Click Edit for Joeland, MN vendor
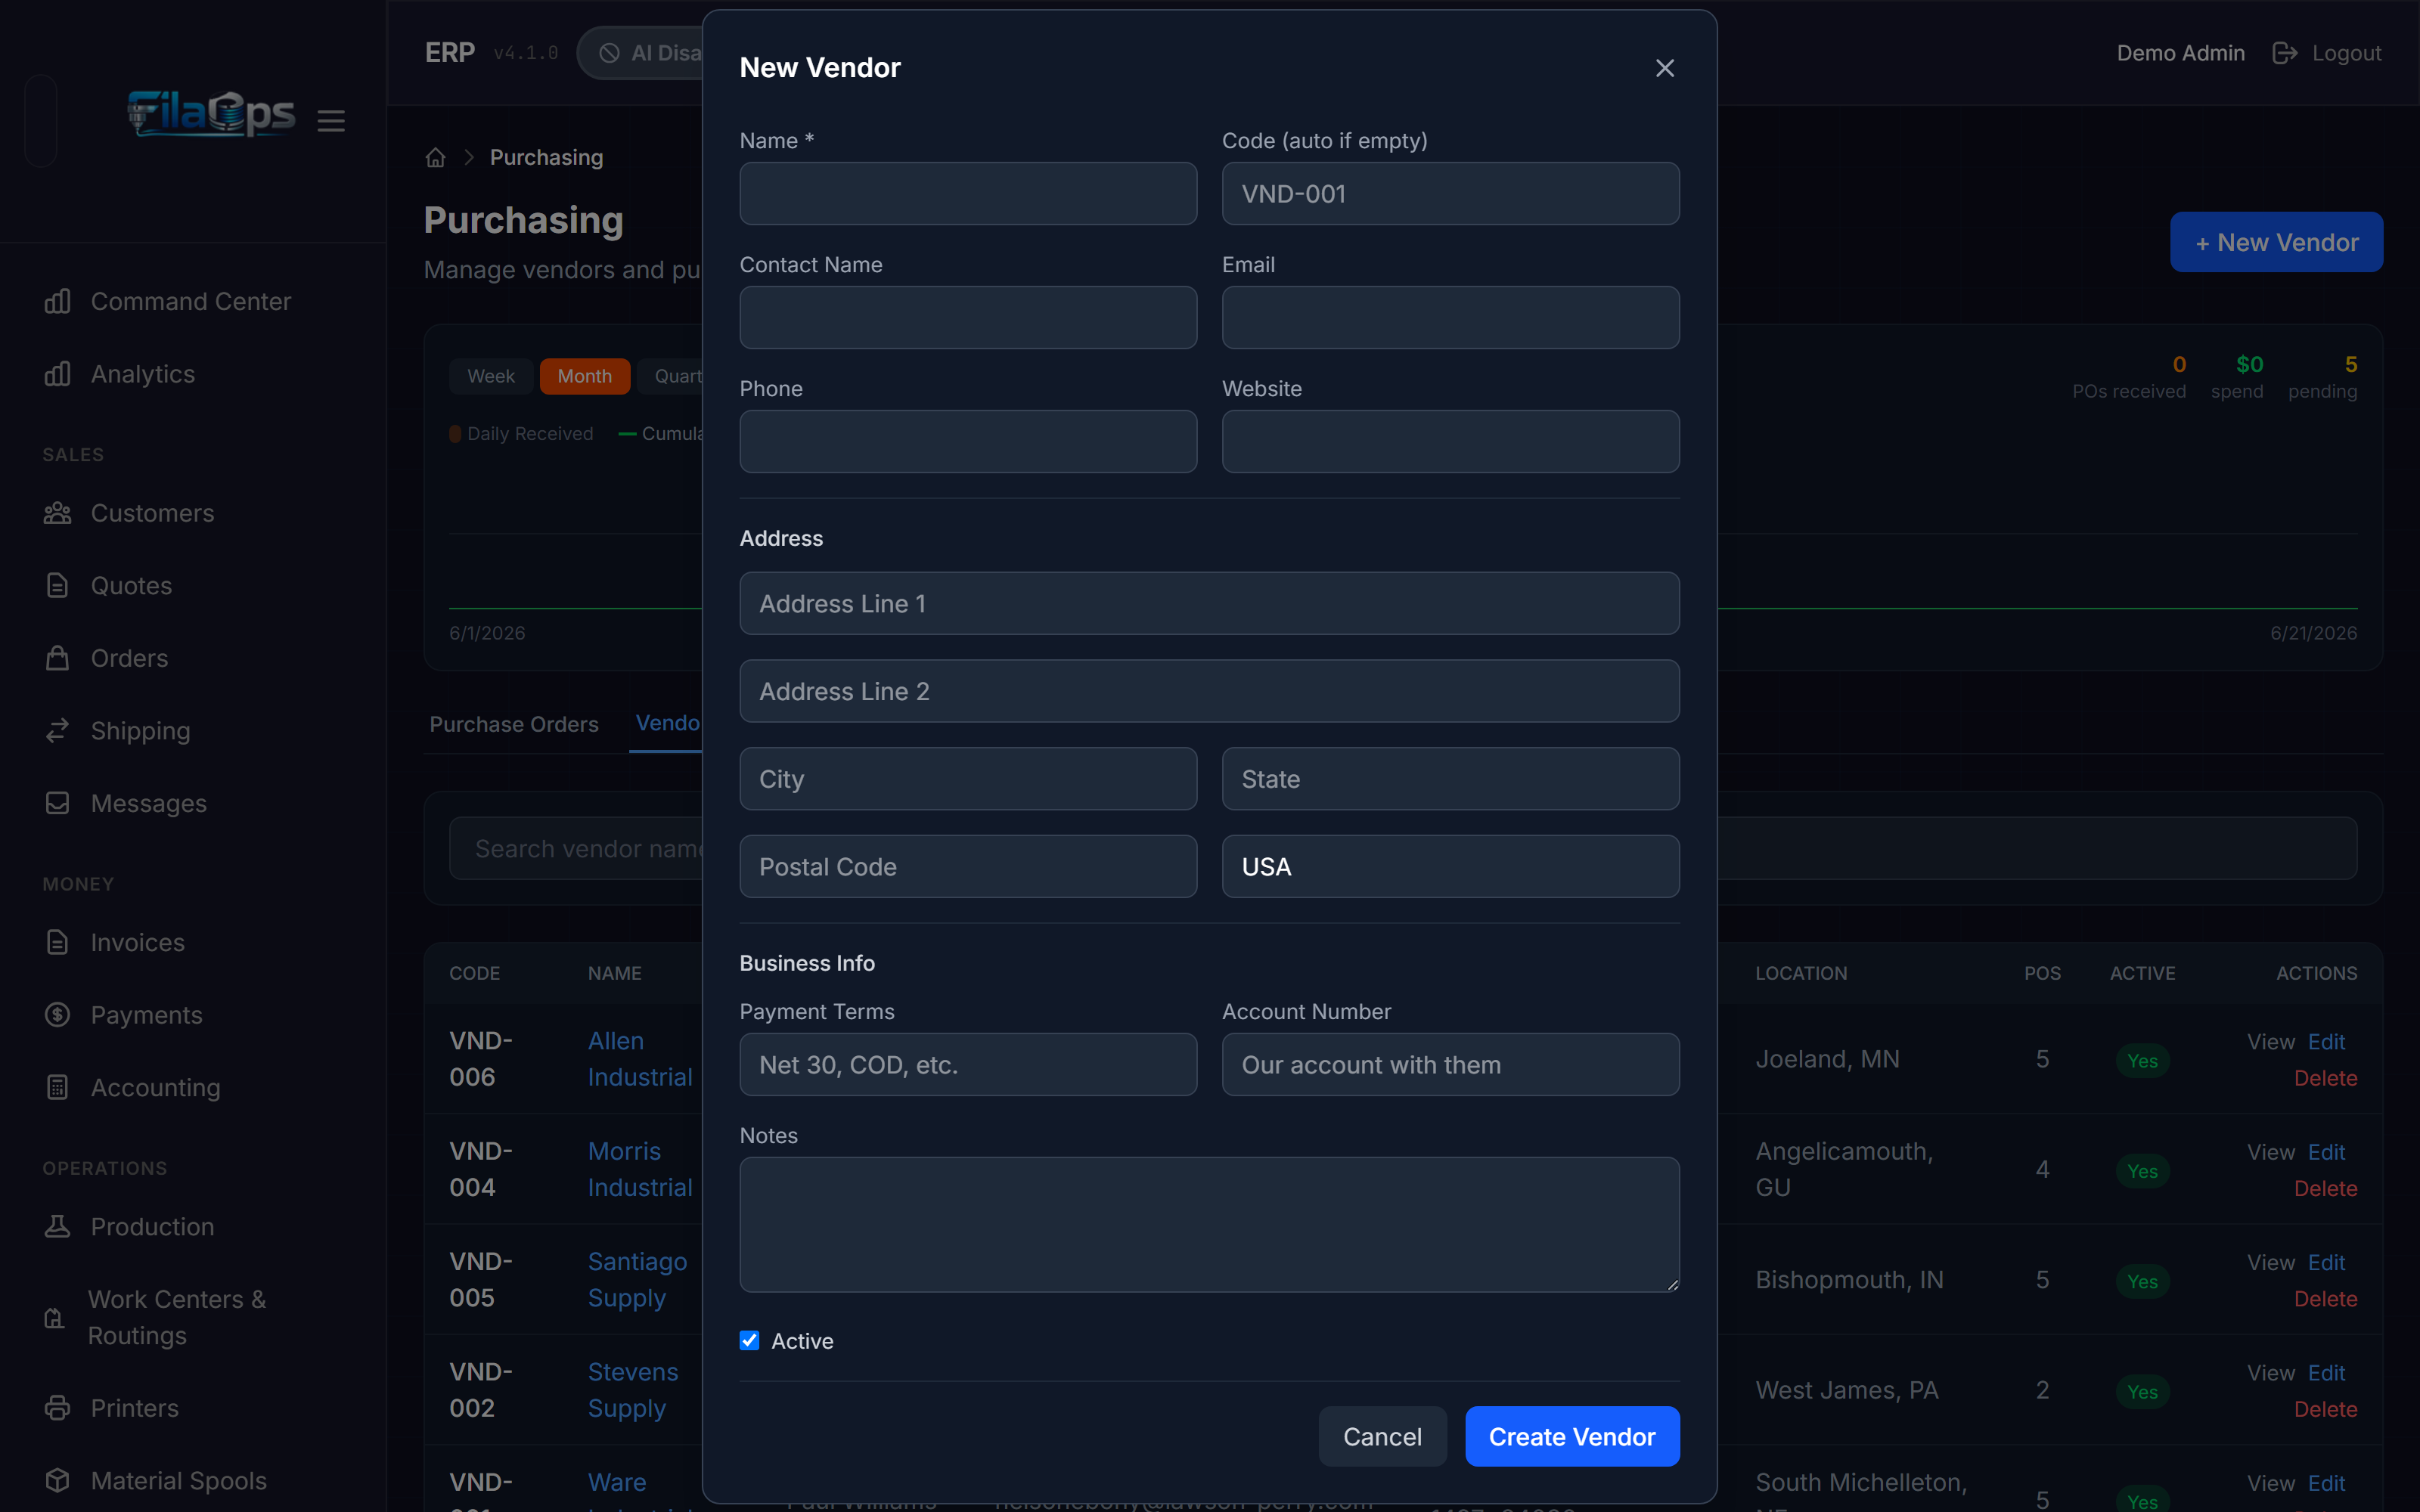This screenshot has width=2420, height=1512. click(x=2326, y=1041)
